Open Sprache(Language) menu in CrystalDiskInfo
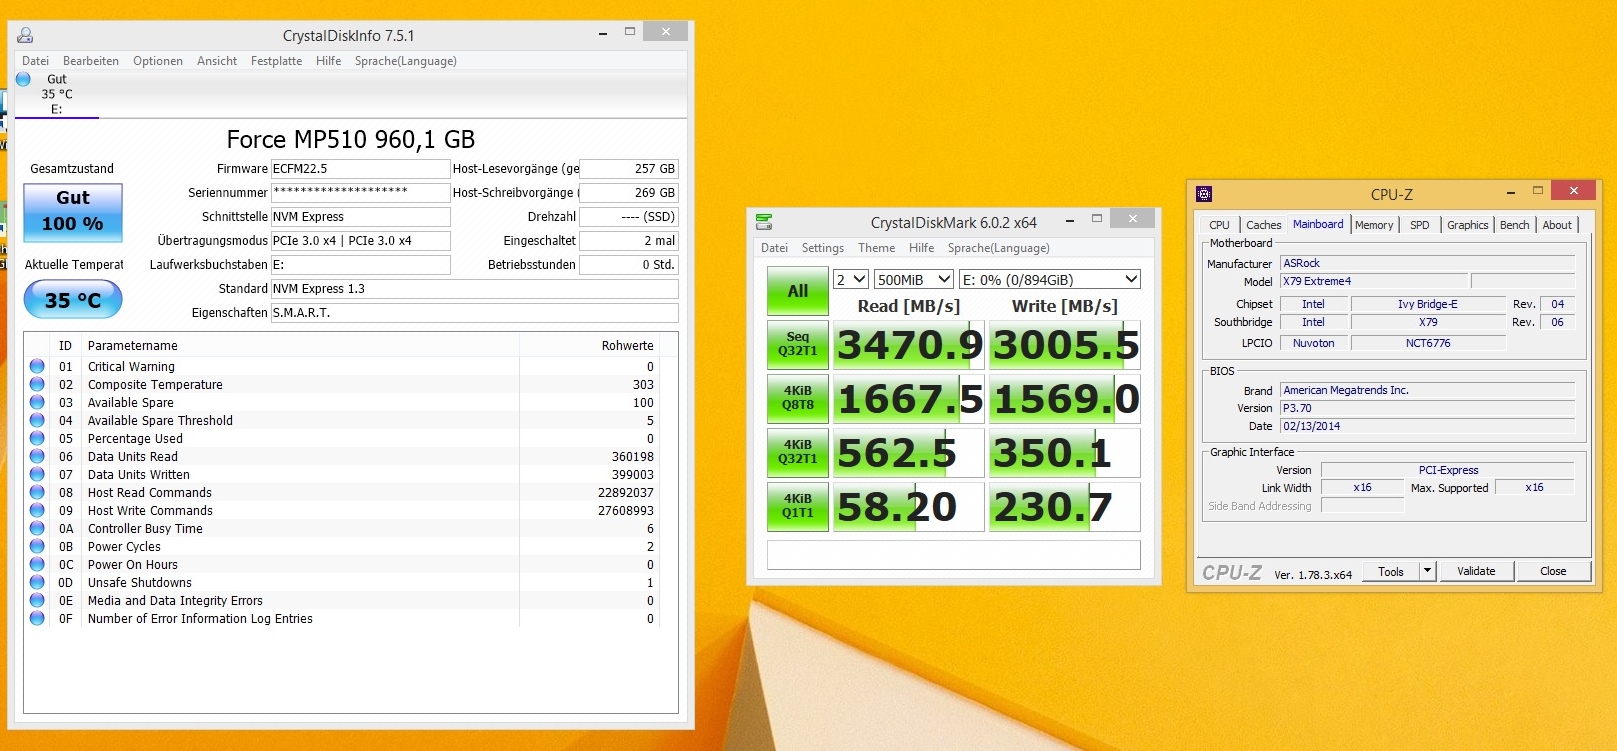The width and height of the screenshot is (1617, 751). (406, 61)
